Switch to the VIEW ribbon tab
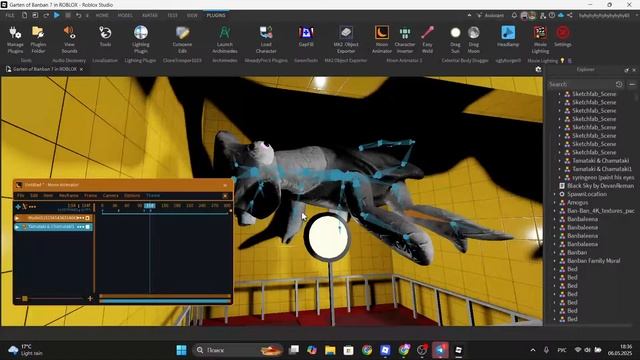This screenshot has width=640, height=360. pyautogui.click(x=192, y=15)
